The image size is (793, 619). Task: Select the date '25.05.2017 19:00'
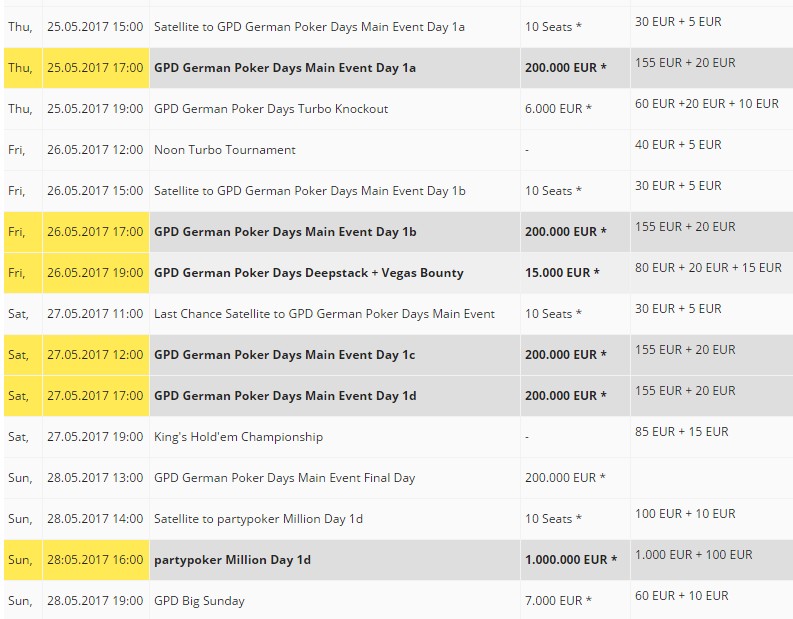coord(95,109)
